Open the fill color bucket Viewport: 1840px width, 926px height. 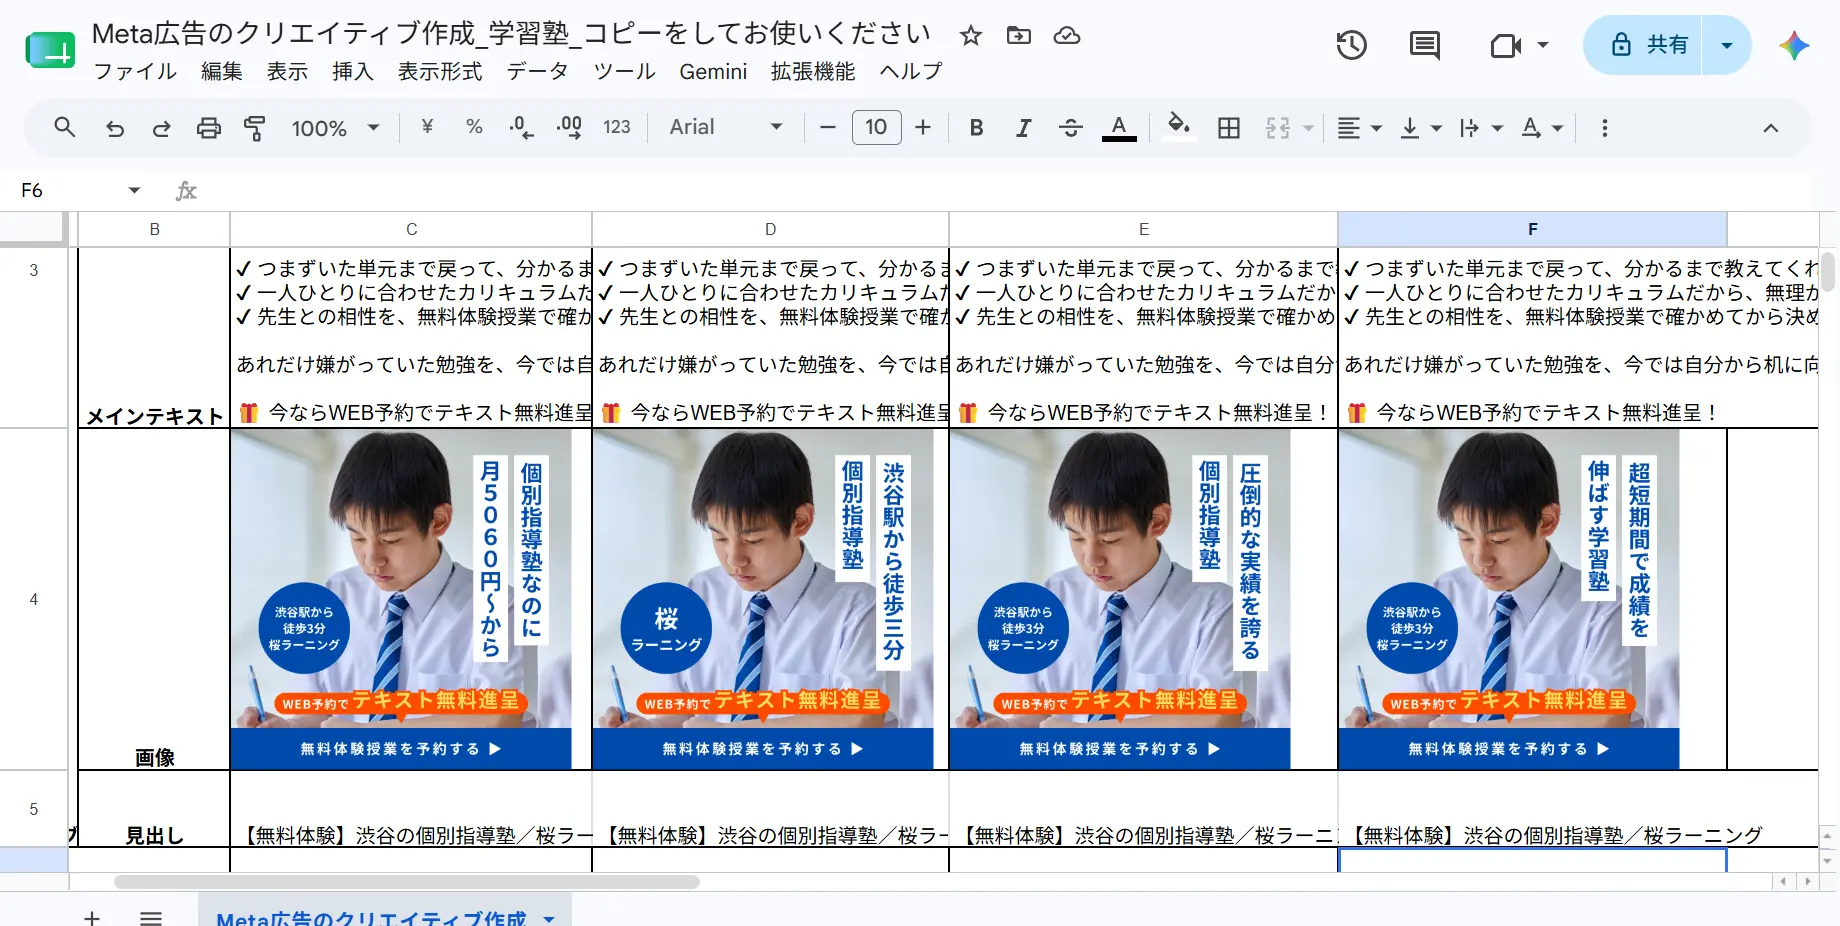click(1179, 127)
